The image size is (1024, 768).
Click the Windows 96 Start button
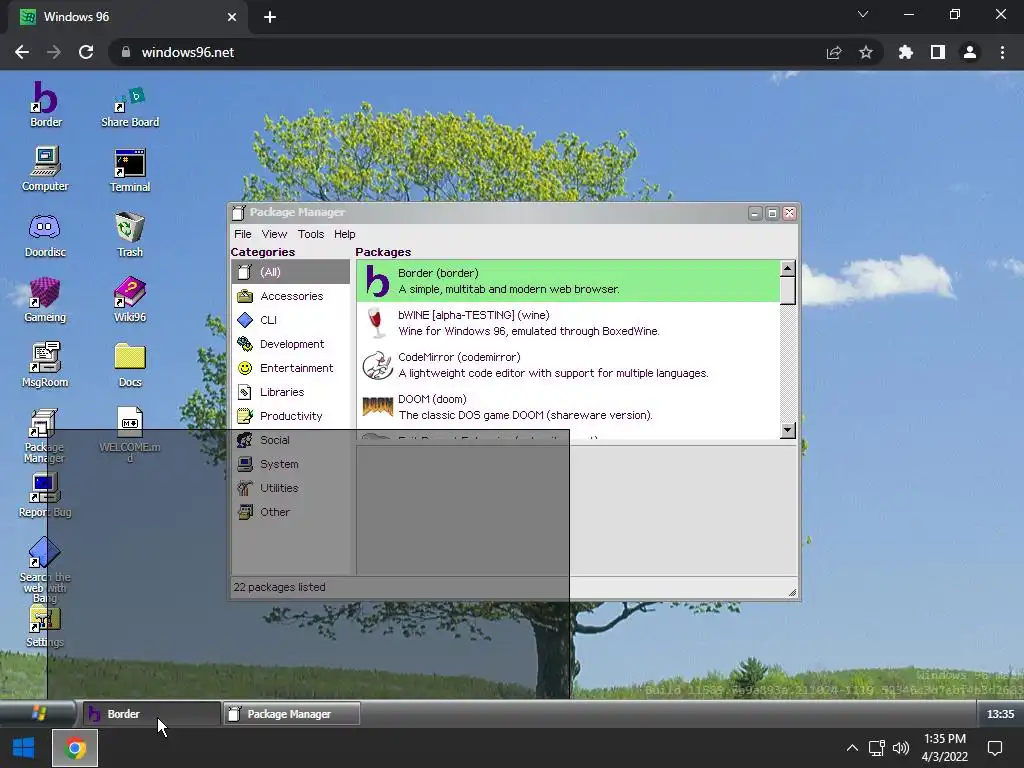pos(38,713)
